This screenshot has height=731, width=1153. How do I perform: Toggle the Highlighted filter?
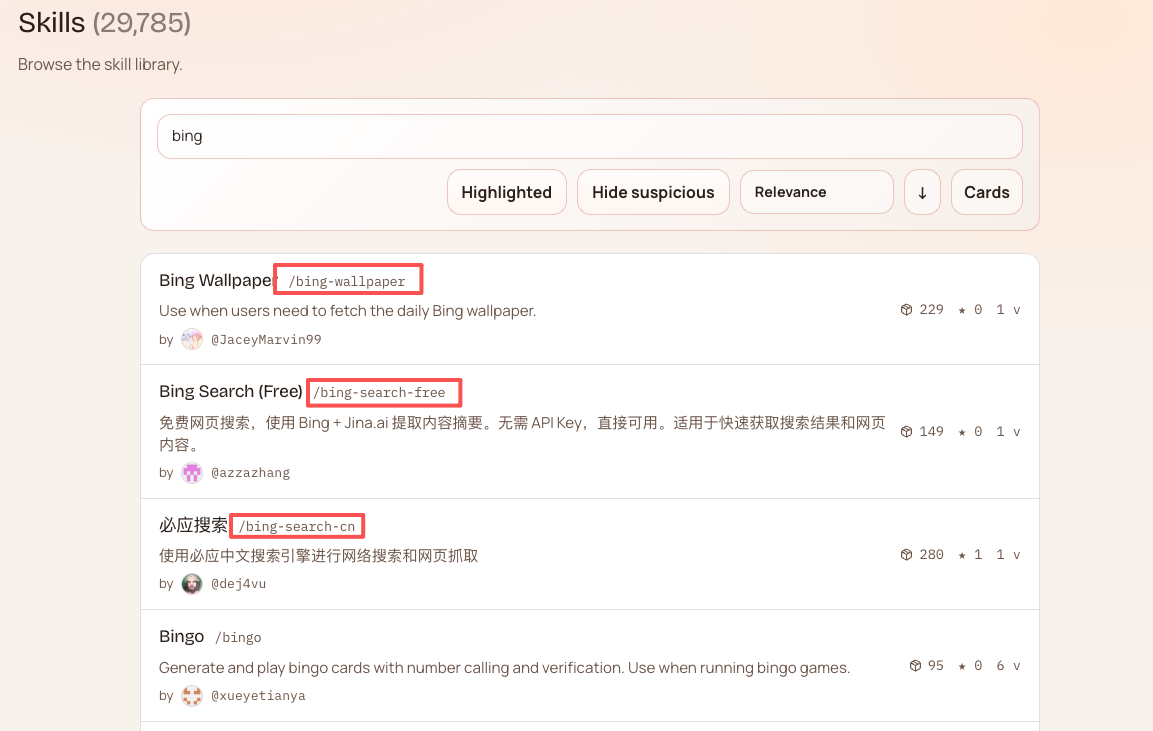pos(506,192)
